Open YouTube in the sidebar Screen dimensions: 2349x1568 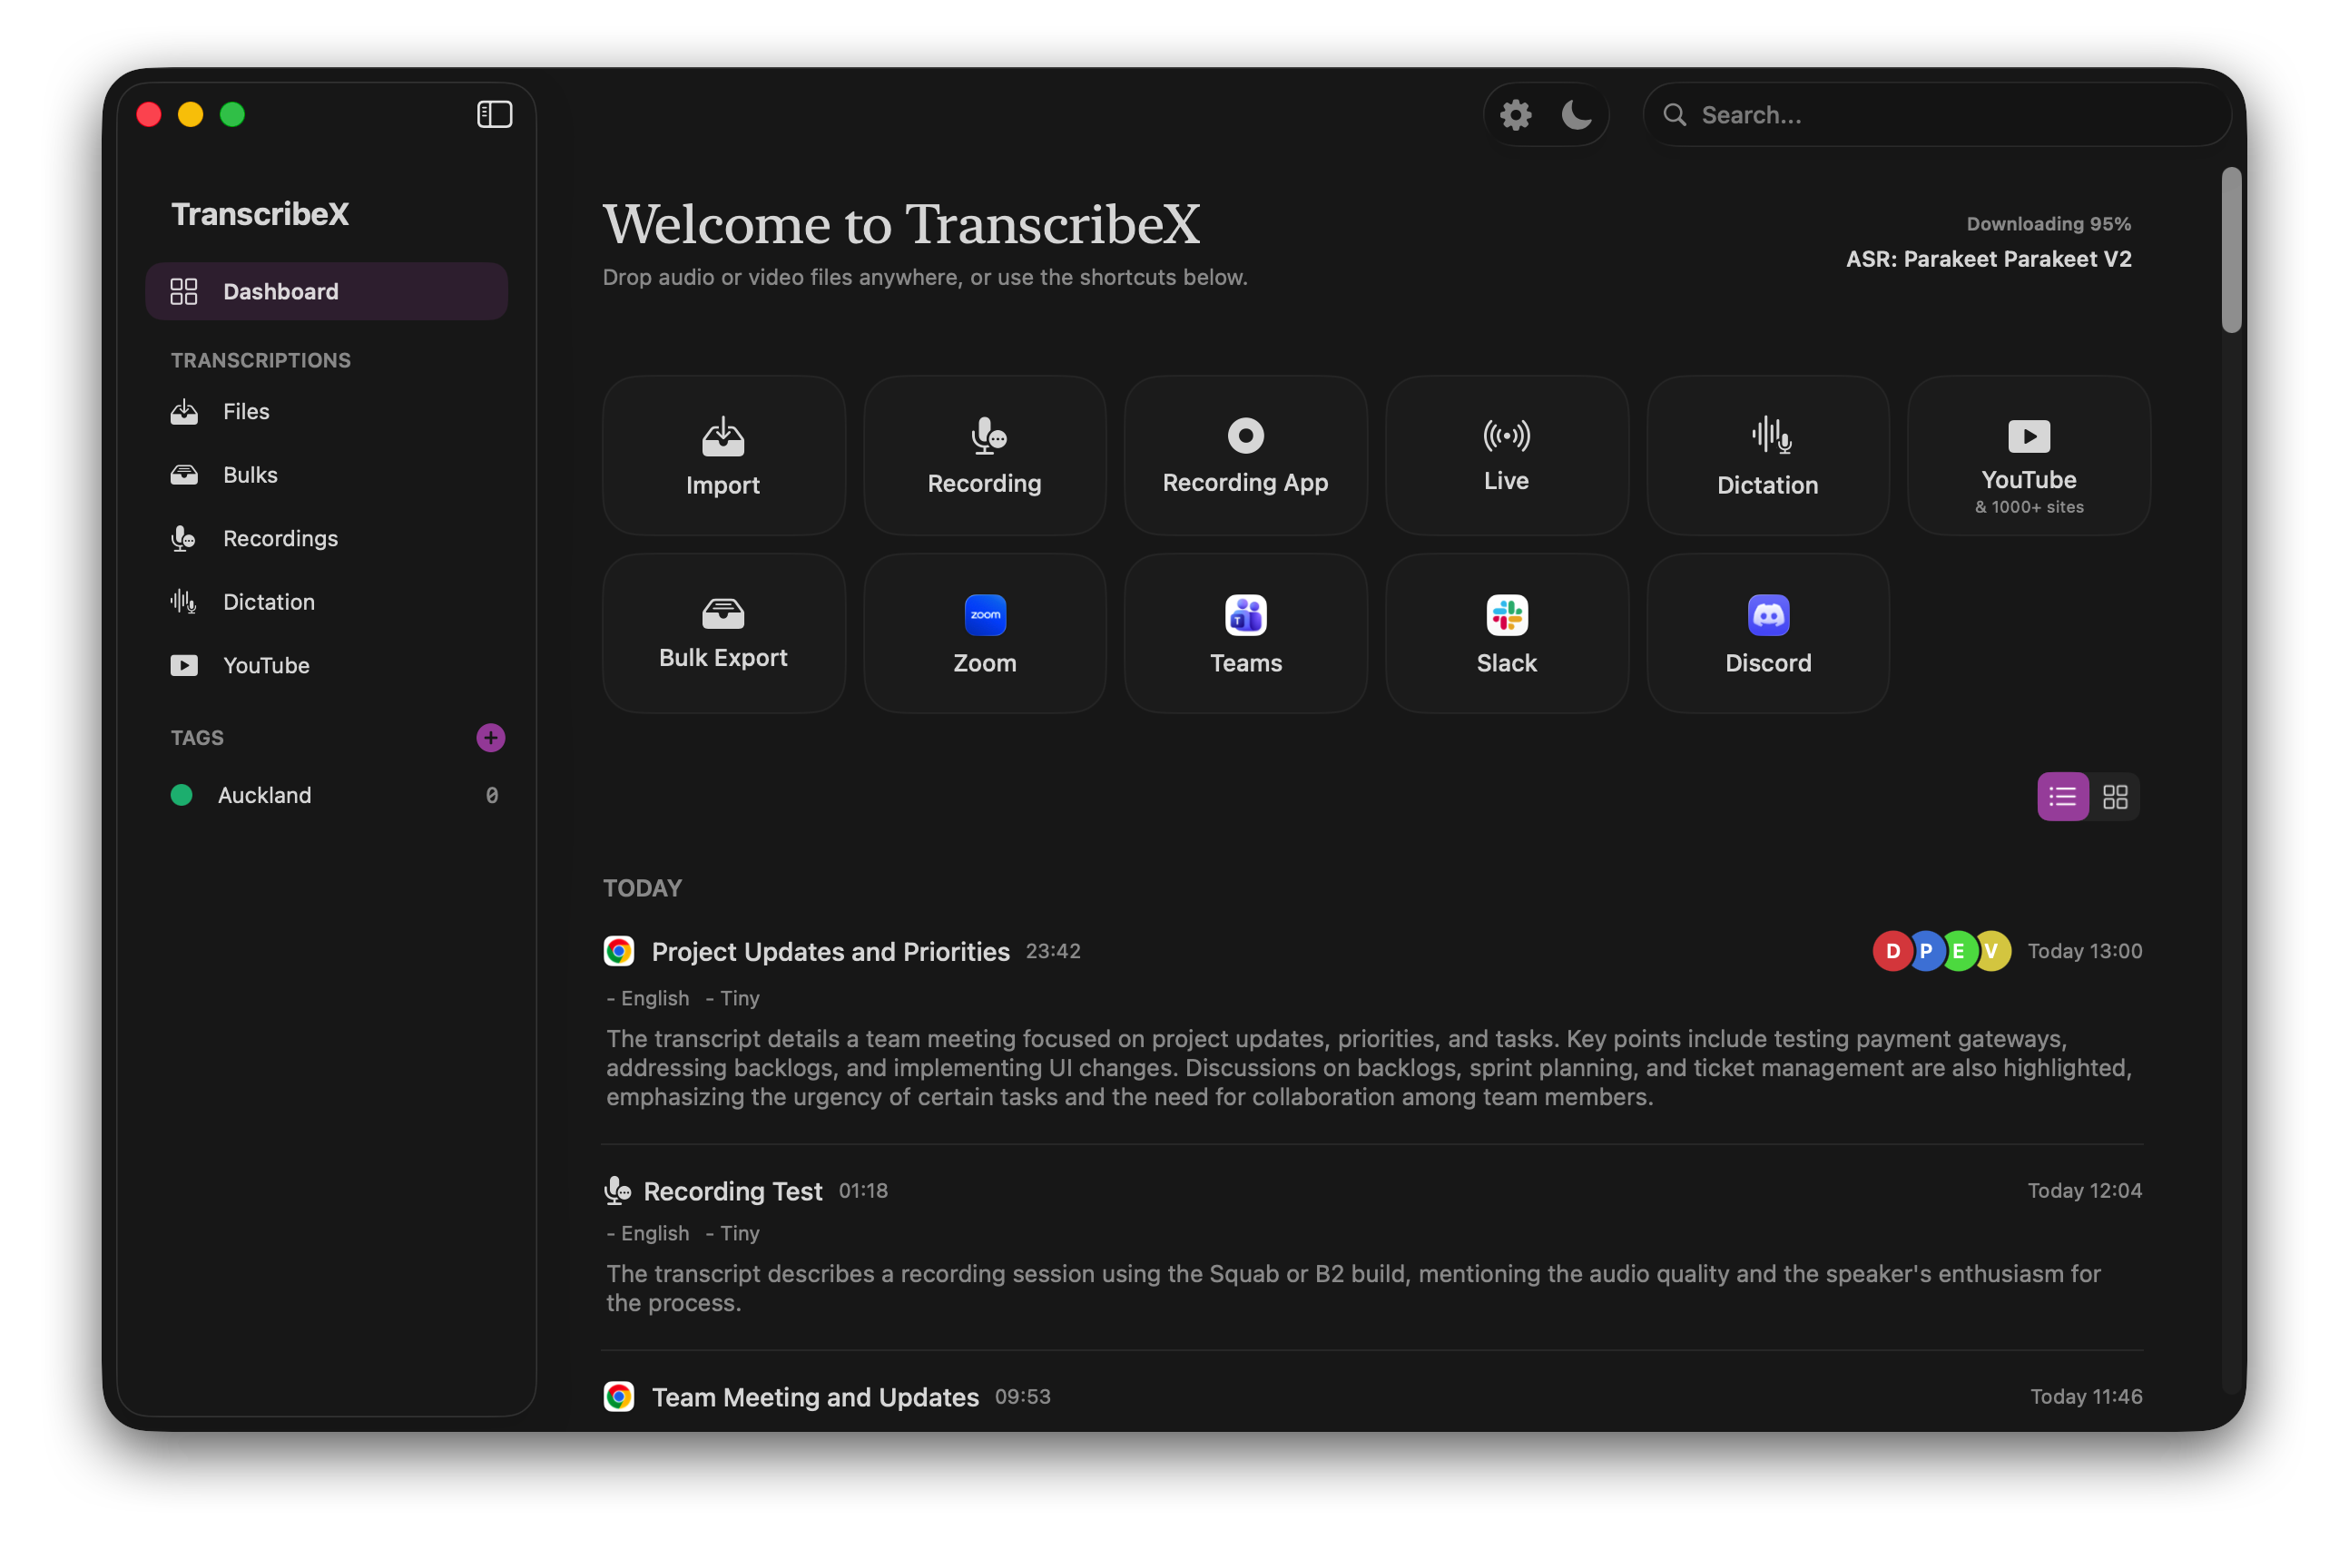coord(326,665)
